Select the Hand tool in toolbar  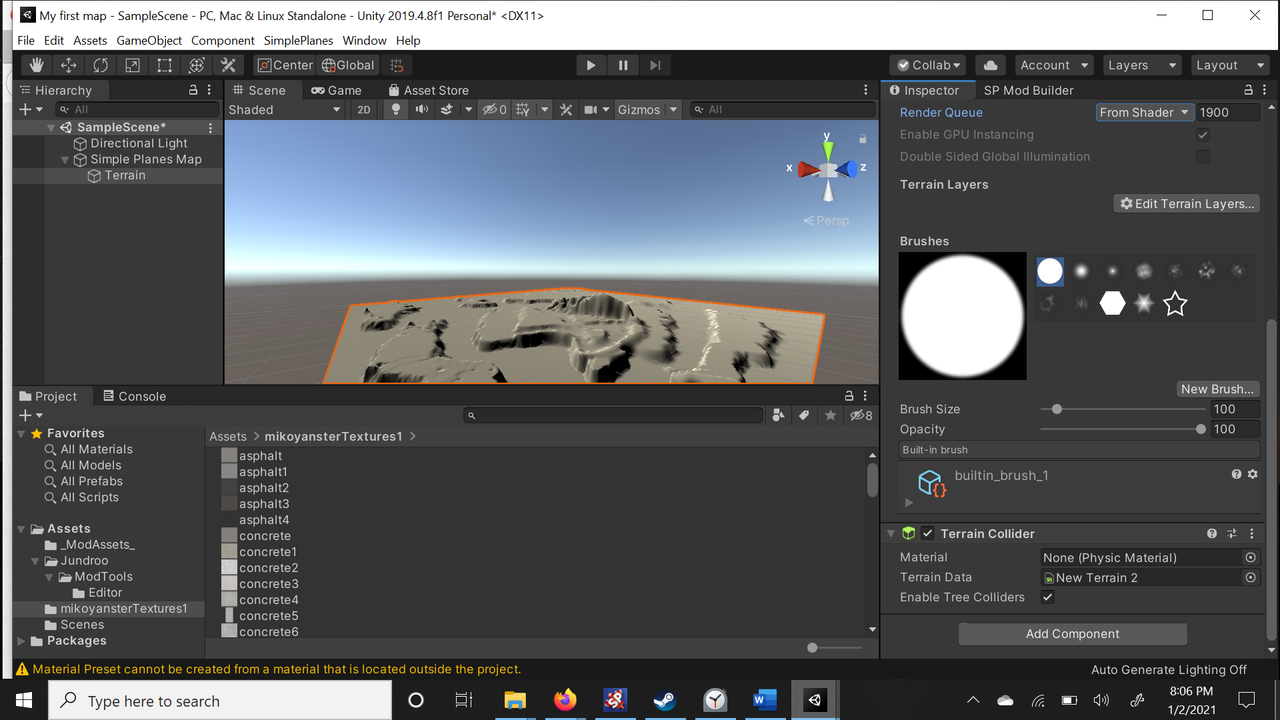[37, 65]
